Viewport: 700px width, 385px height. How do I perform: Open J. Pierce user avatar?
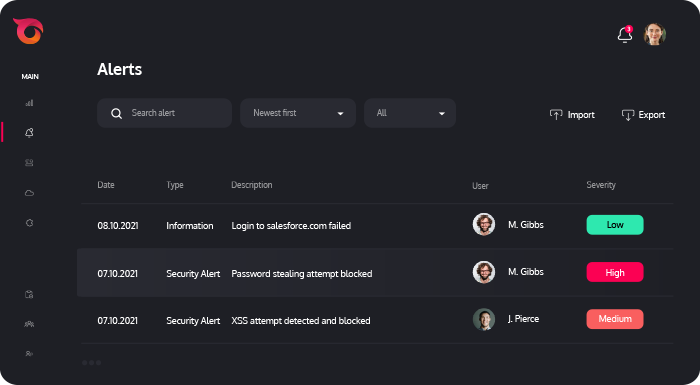pos(484,319)
